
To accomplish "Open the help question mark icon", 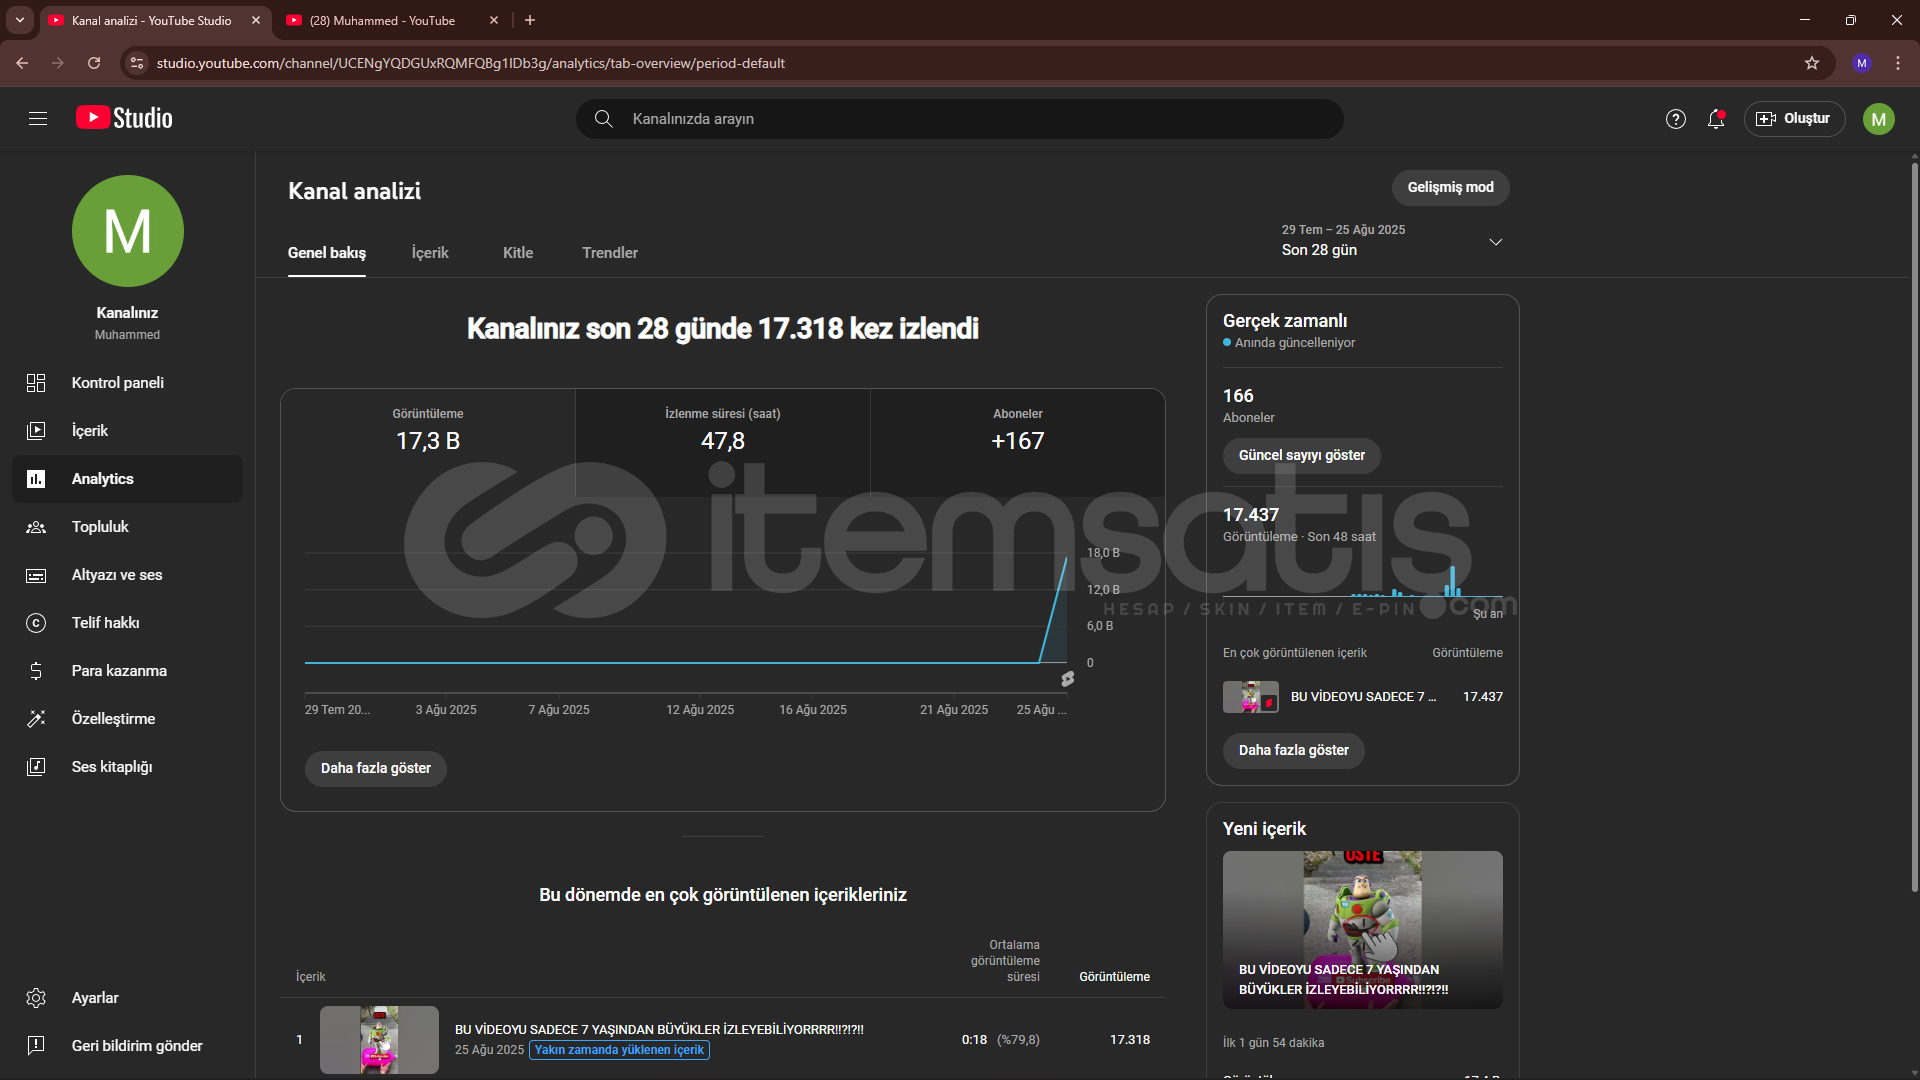I will (x=1676, y=119).
